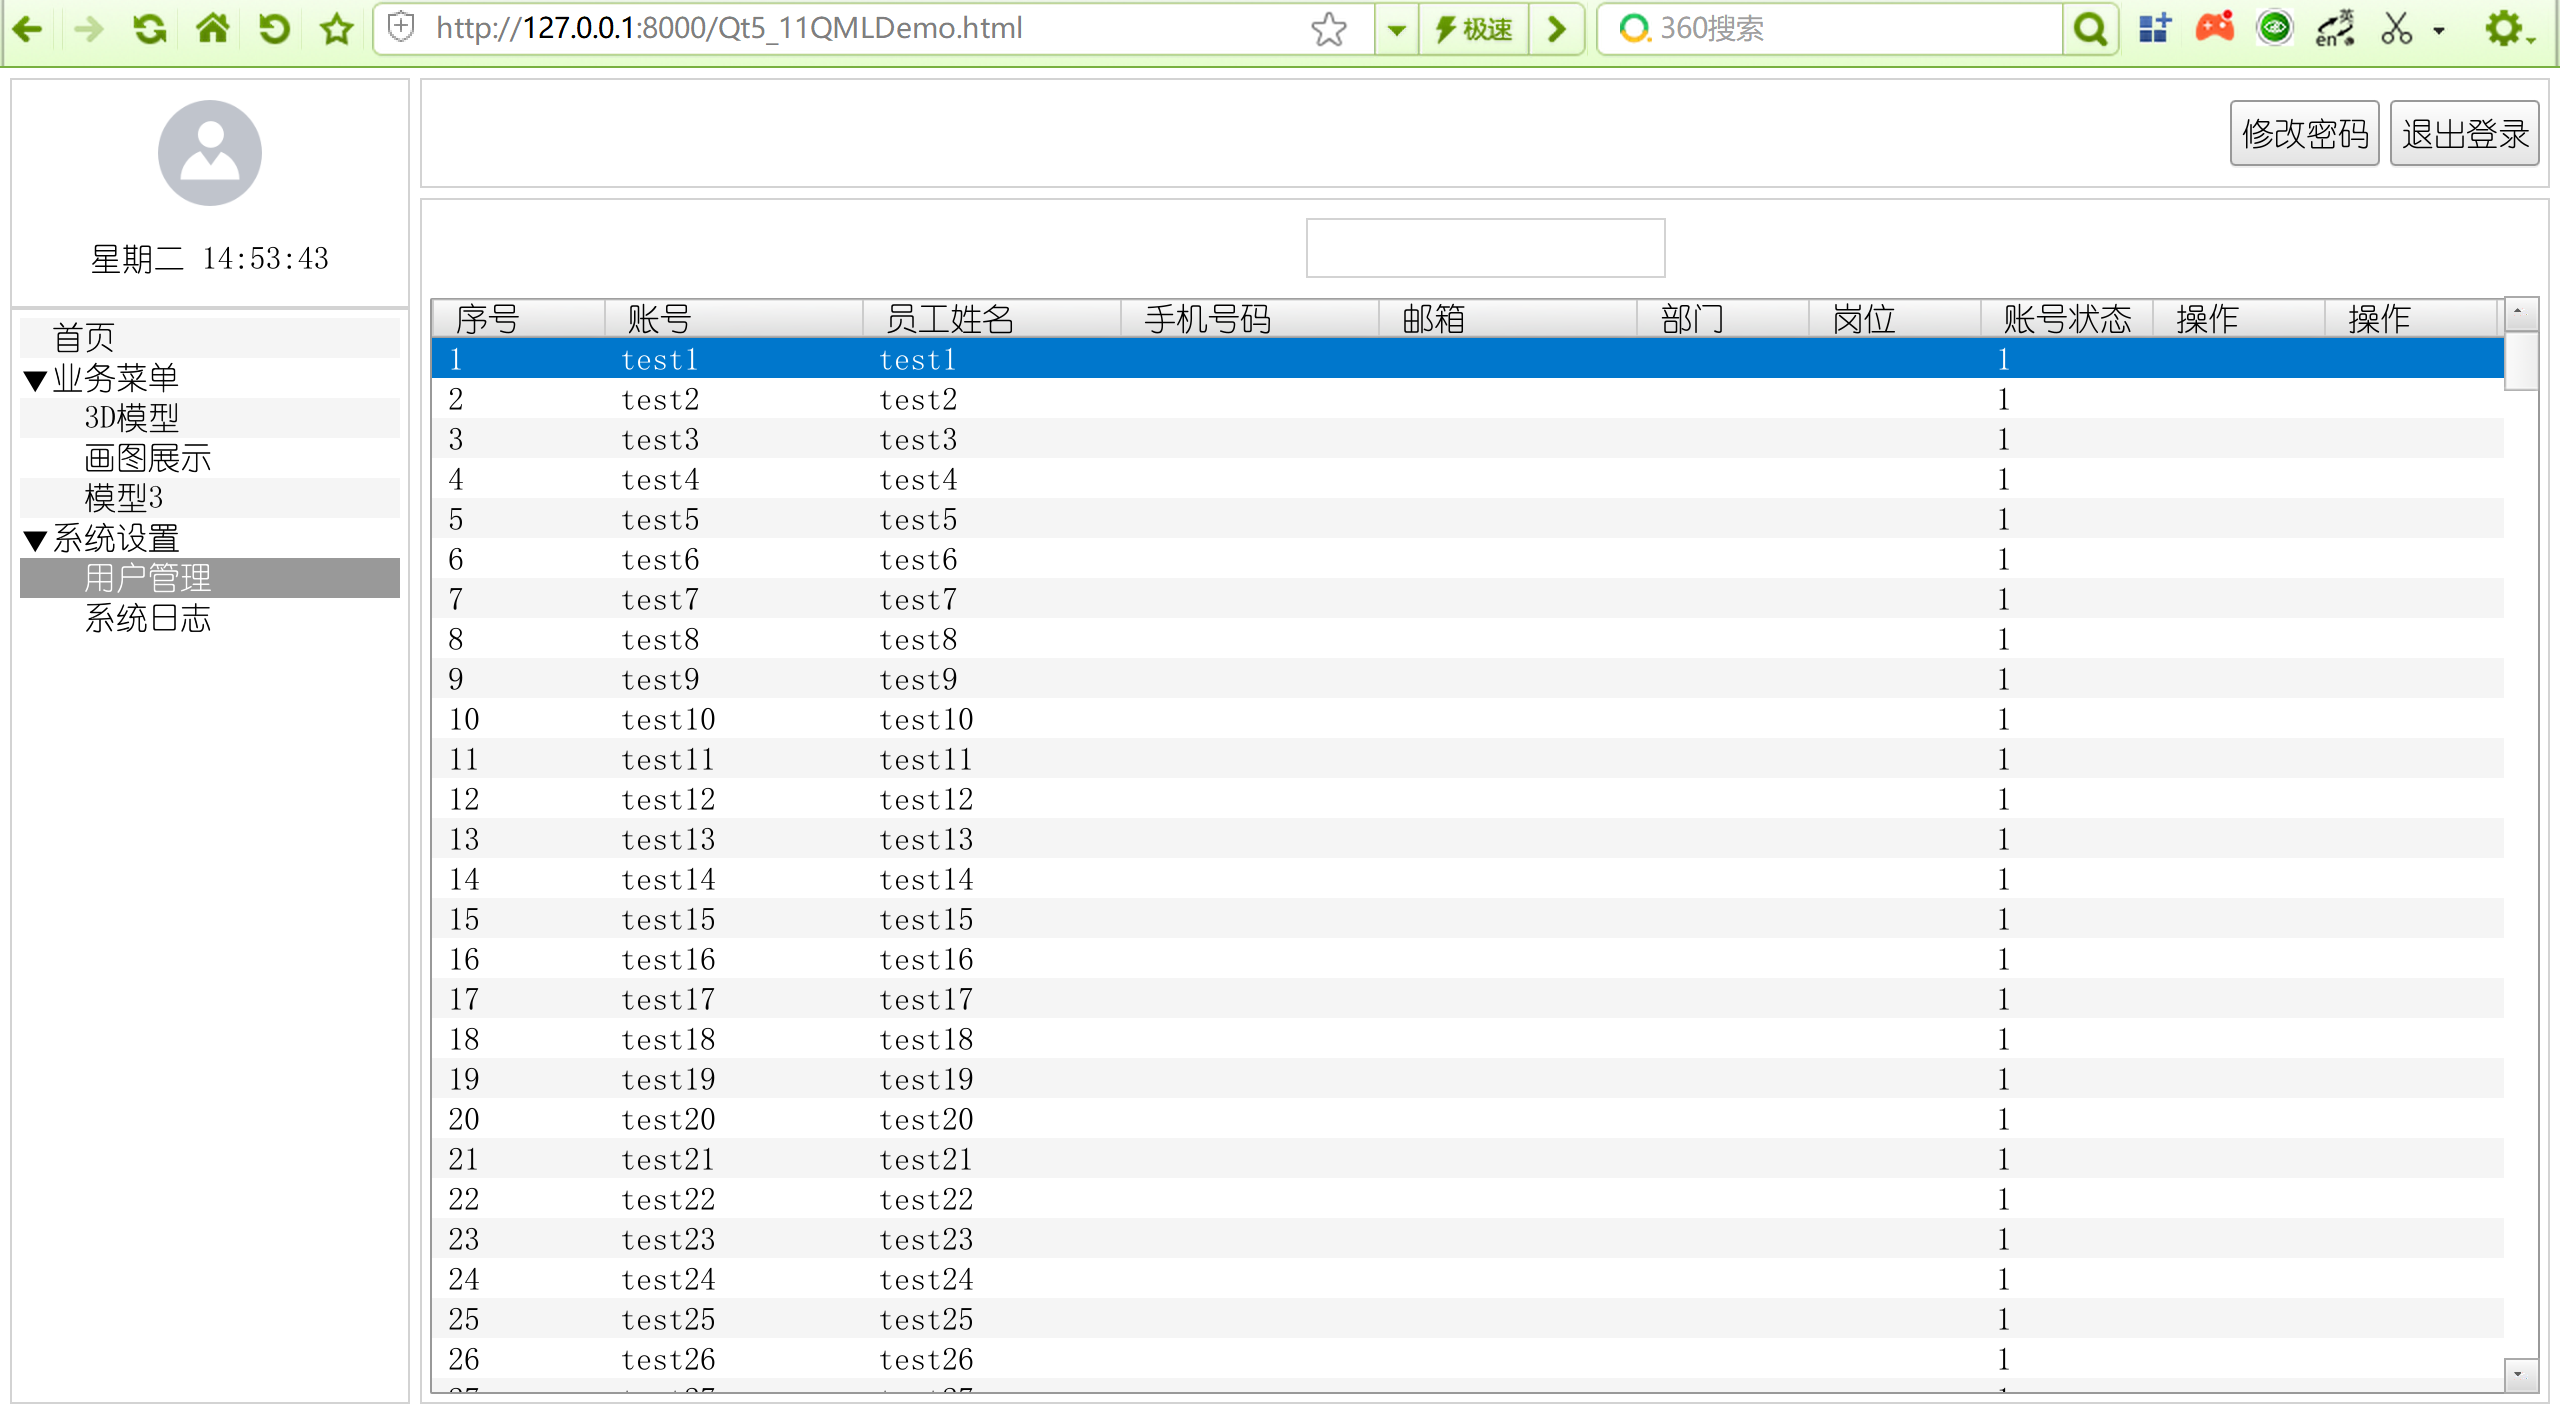The image size is (2560, 1414).
Task: Click the 360 search magnifier button
Action: pos(2090,29)
